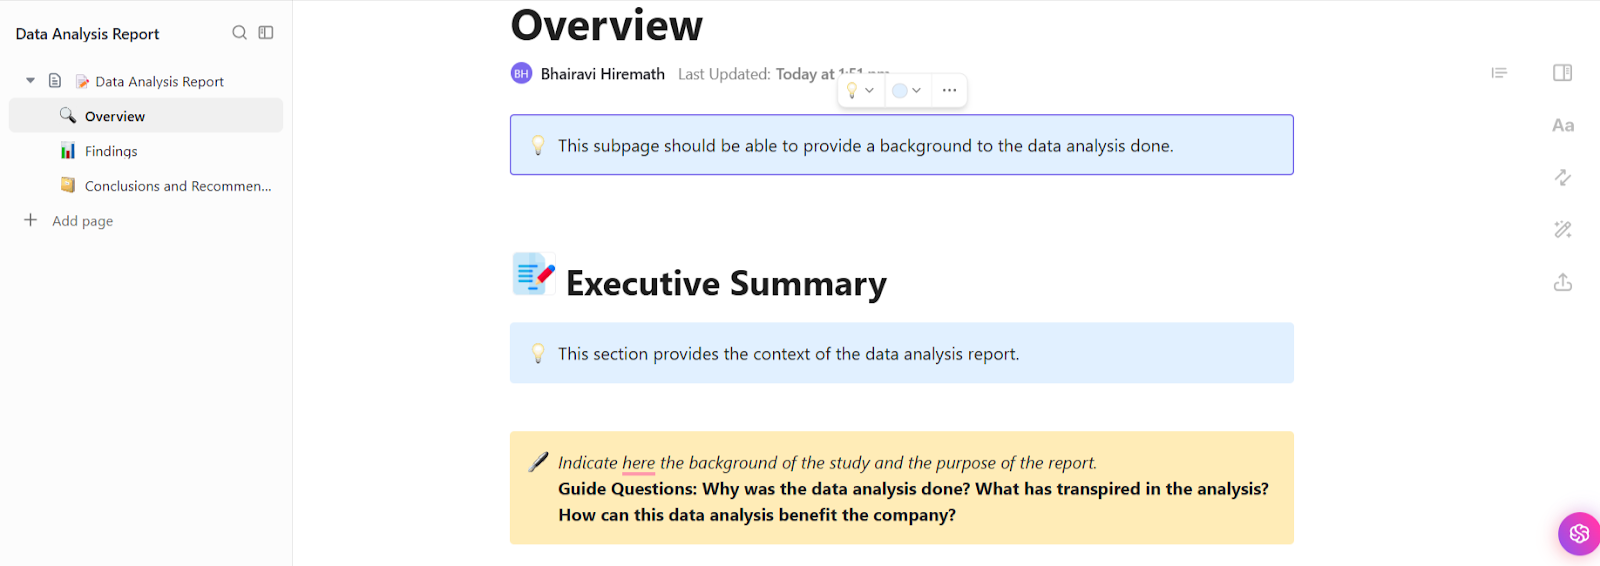Click the share/export icon
Image resolution: width=1600 pixels, height=566 pixels.
click(1562, 283)
